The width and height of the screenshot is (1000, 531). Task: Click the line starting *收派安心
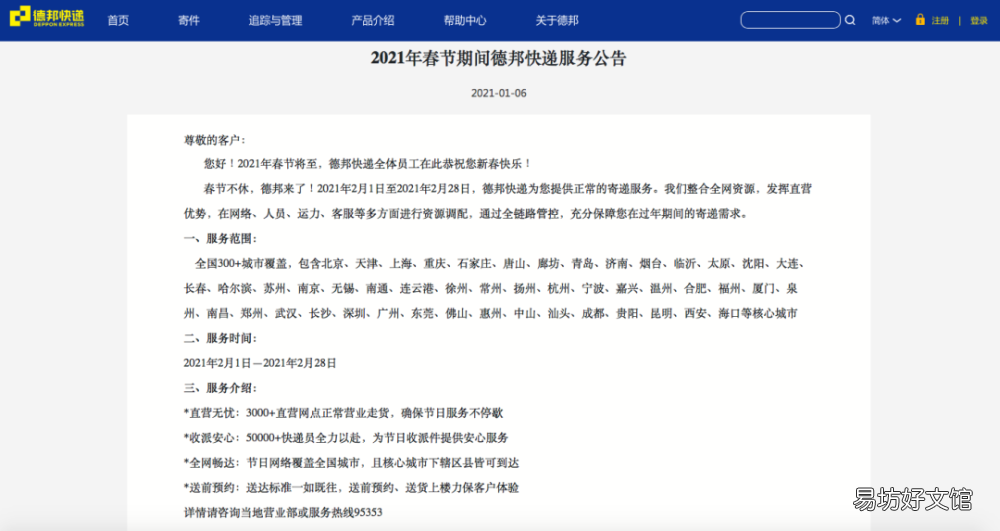[x=346, y=437]
